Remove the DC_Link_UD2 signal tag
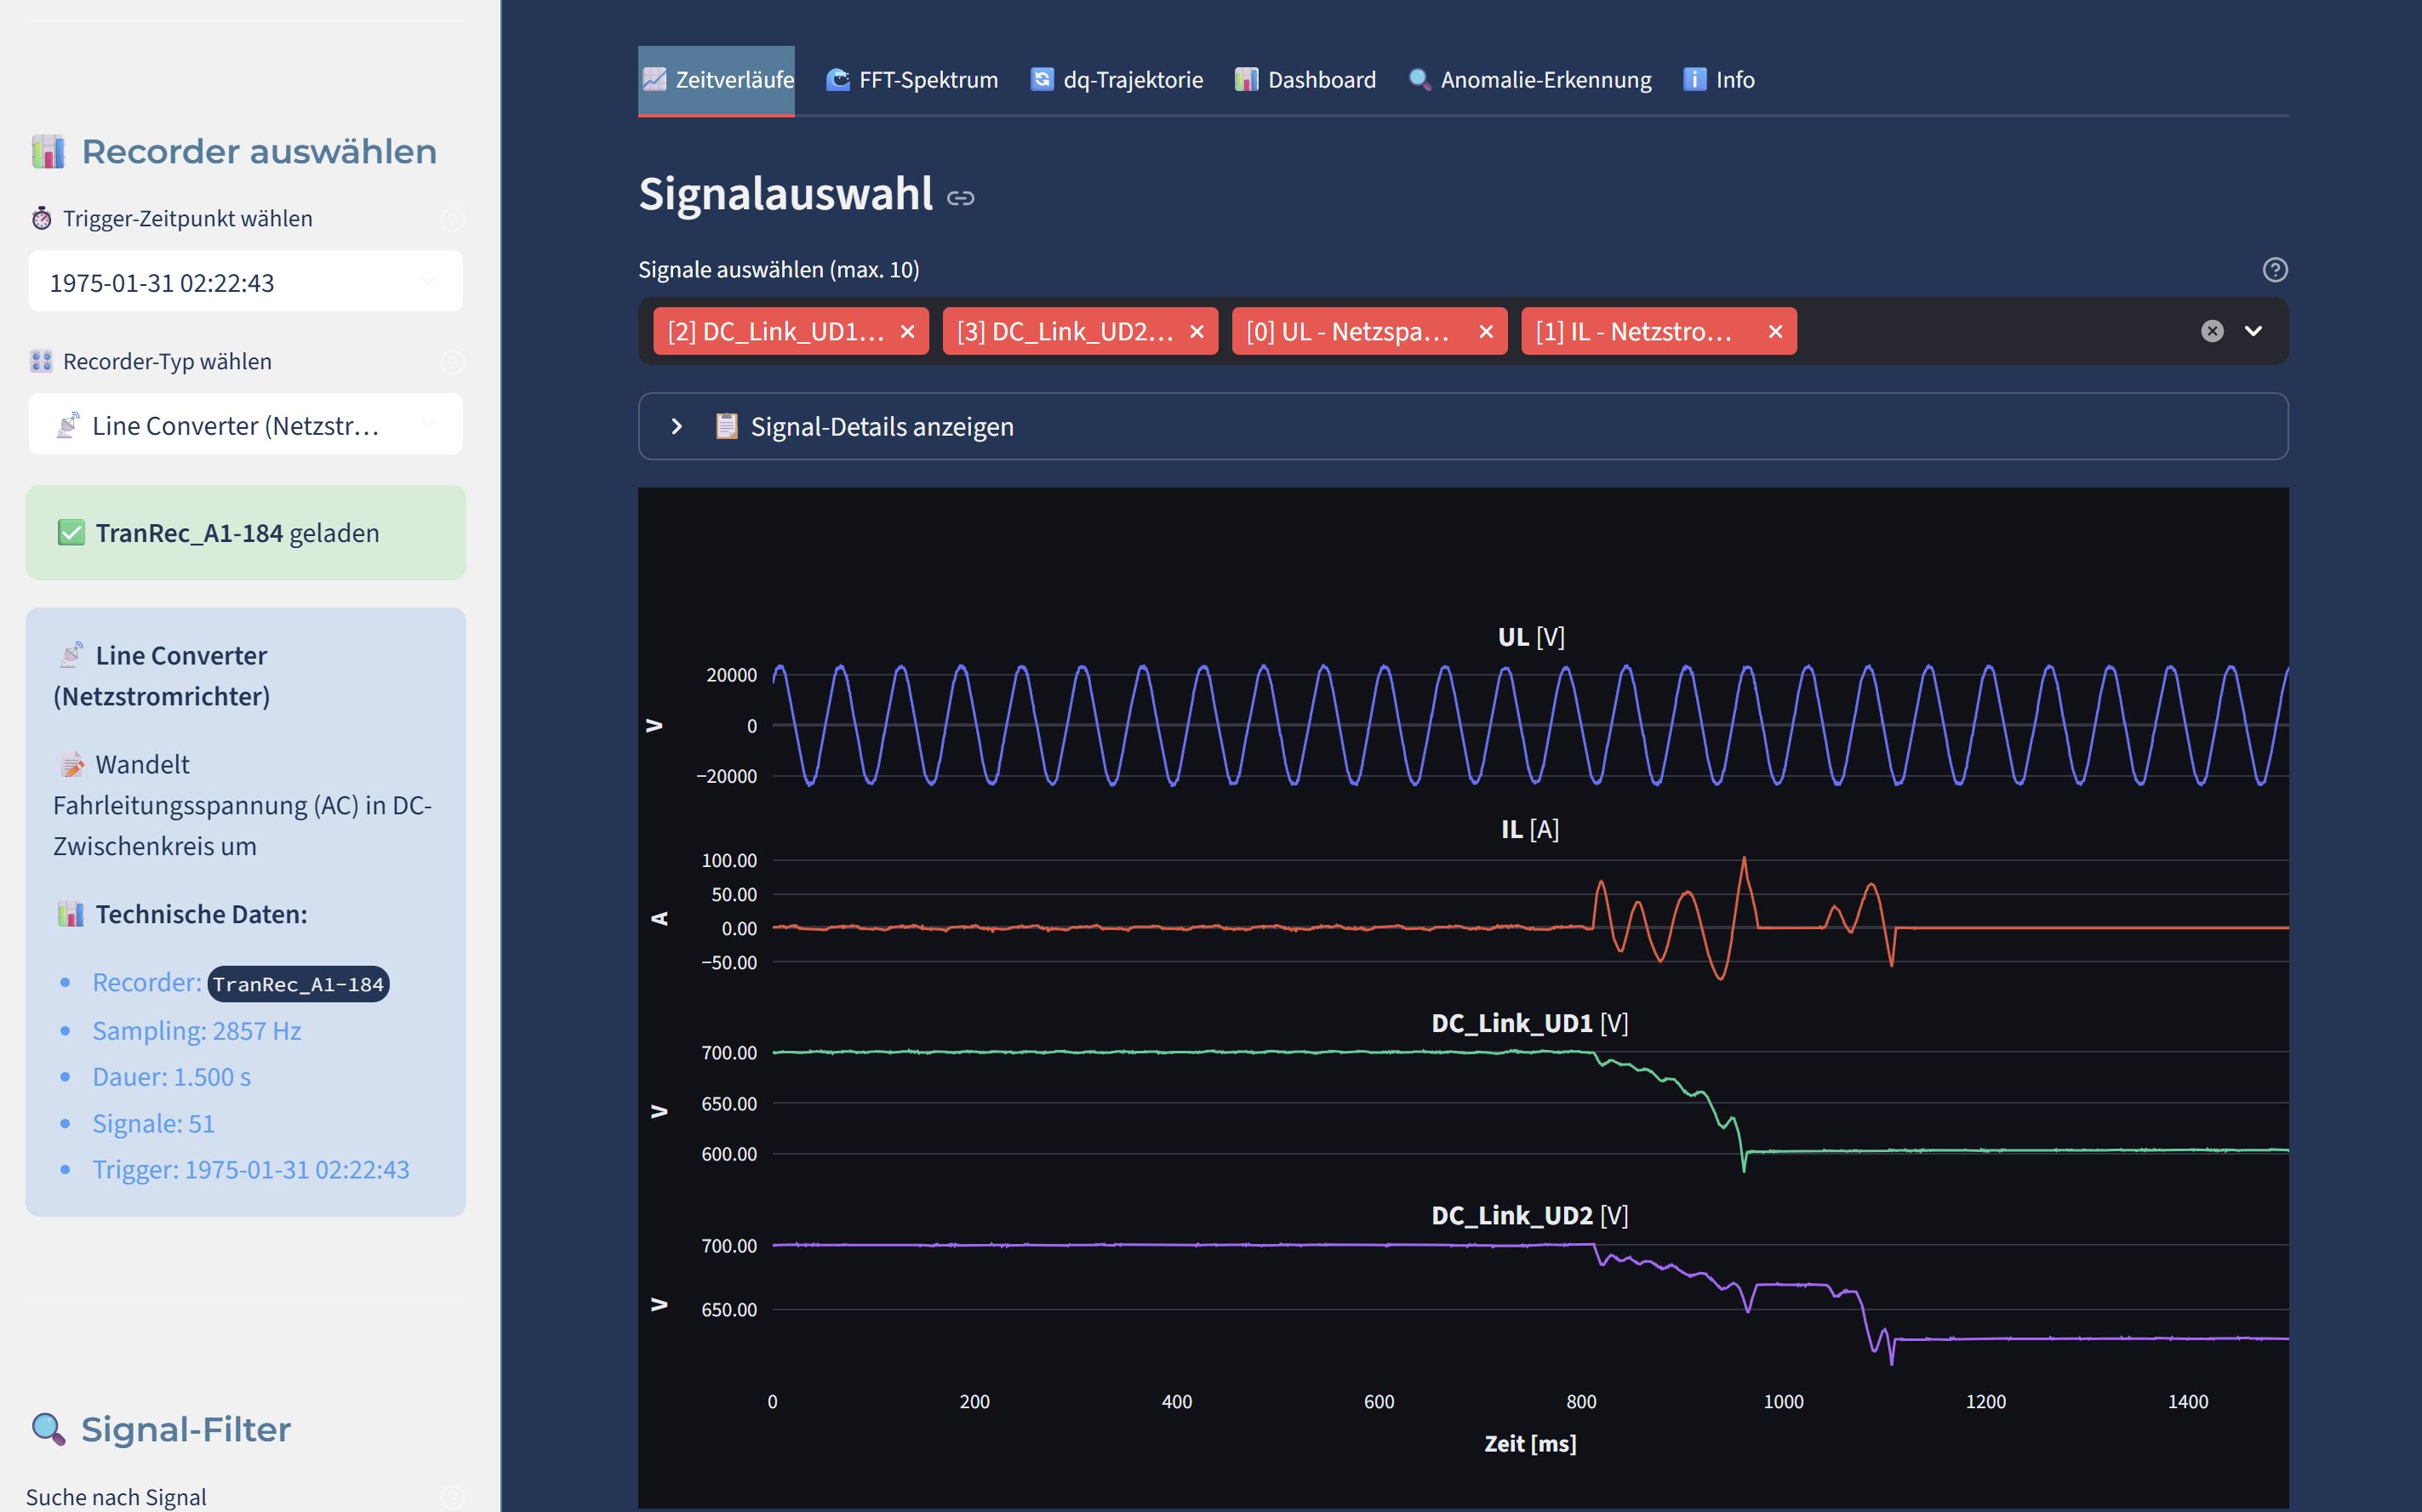Image resolution: width=2422 pixels, height=1512 pixels. 1196,331
